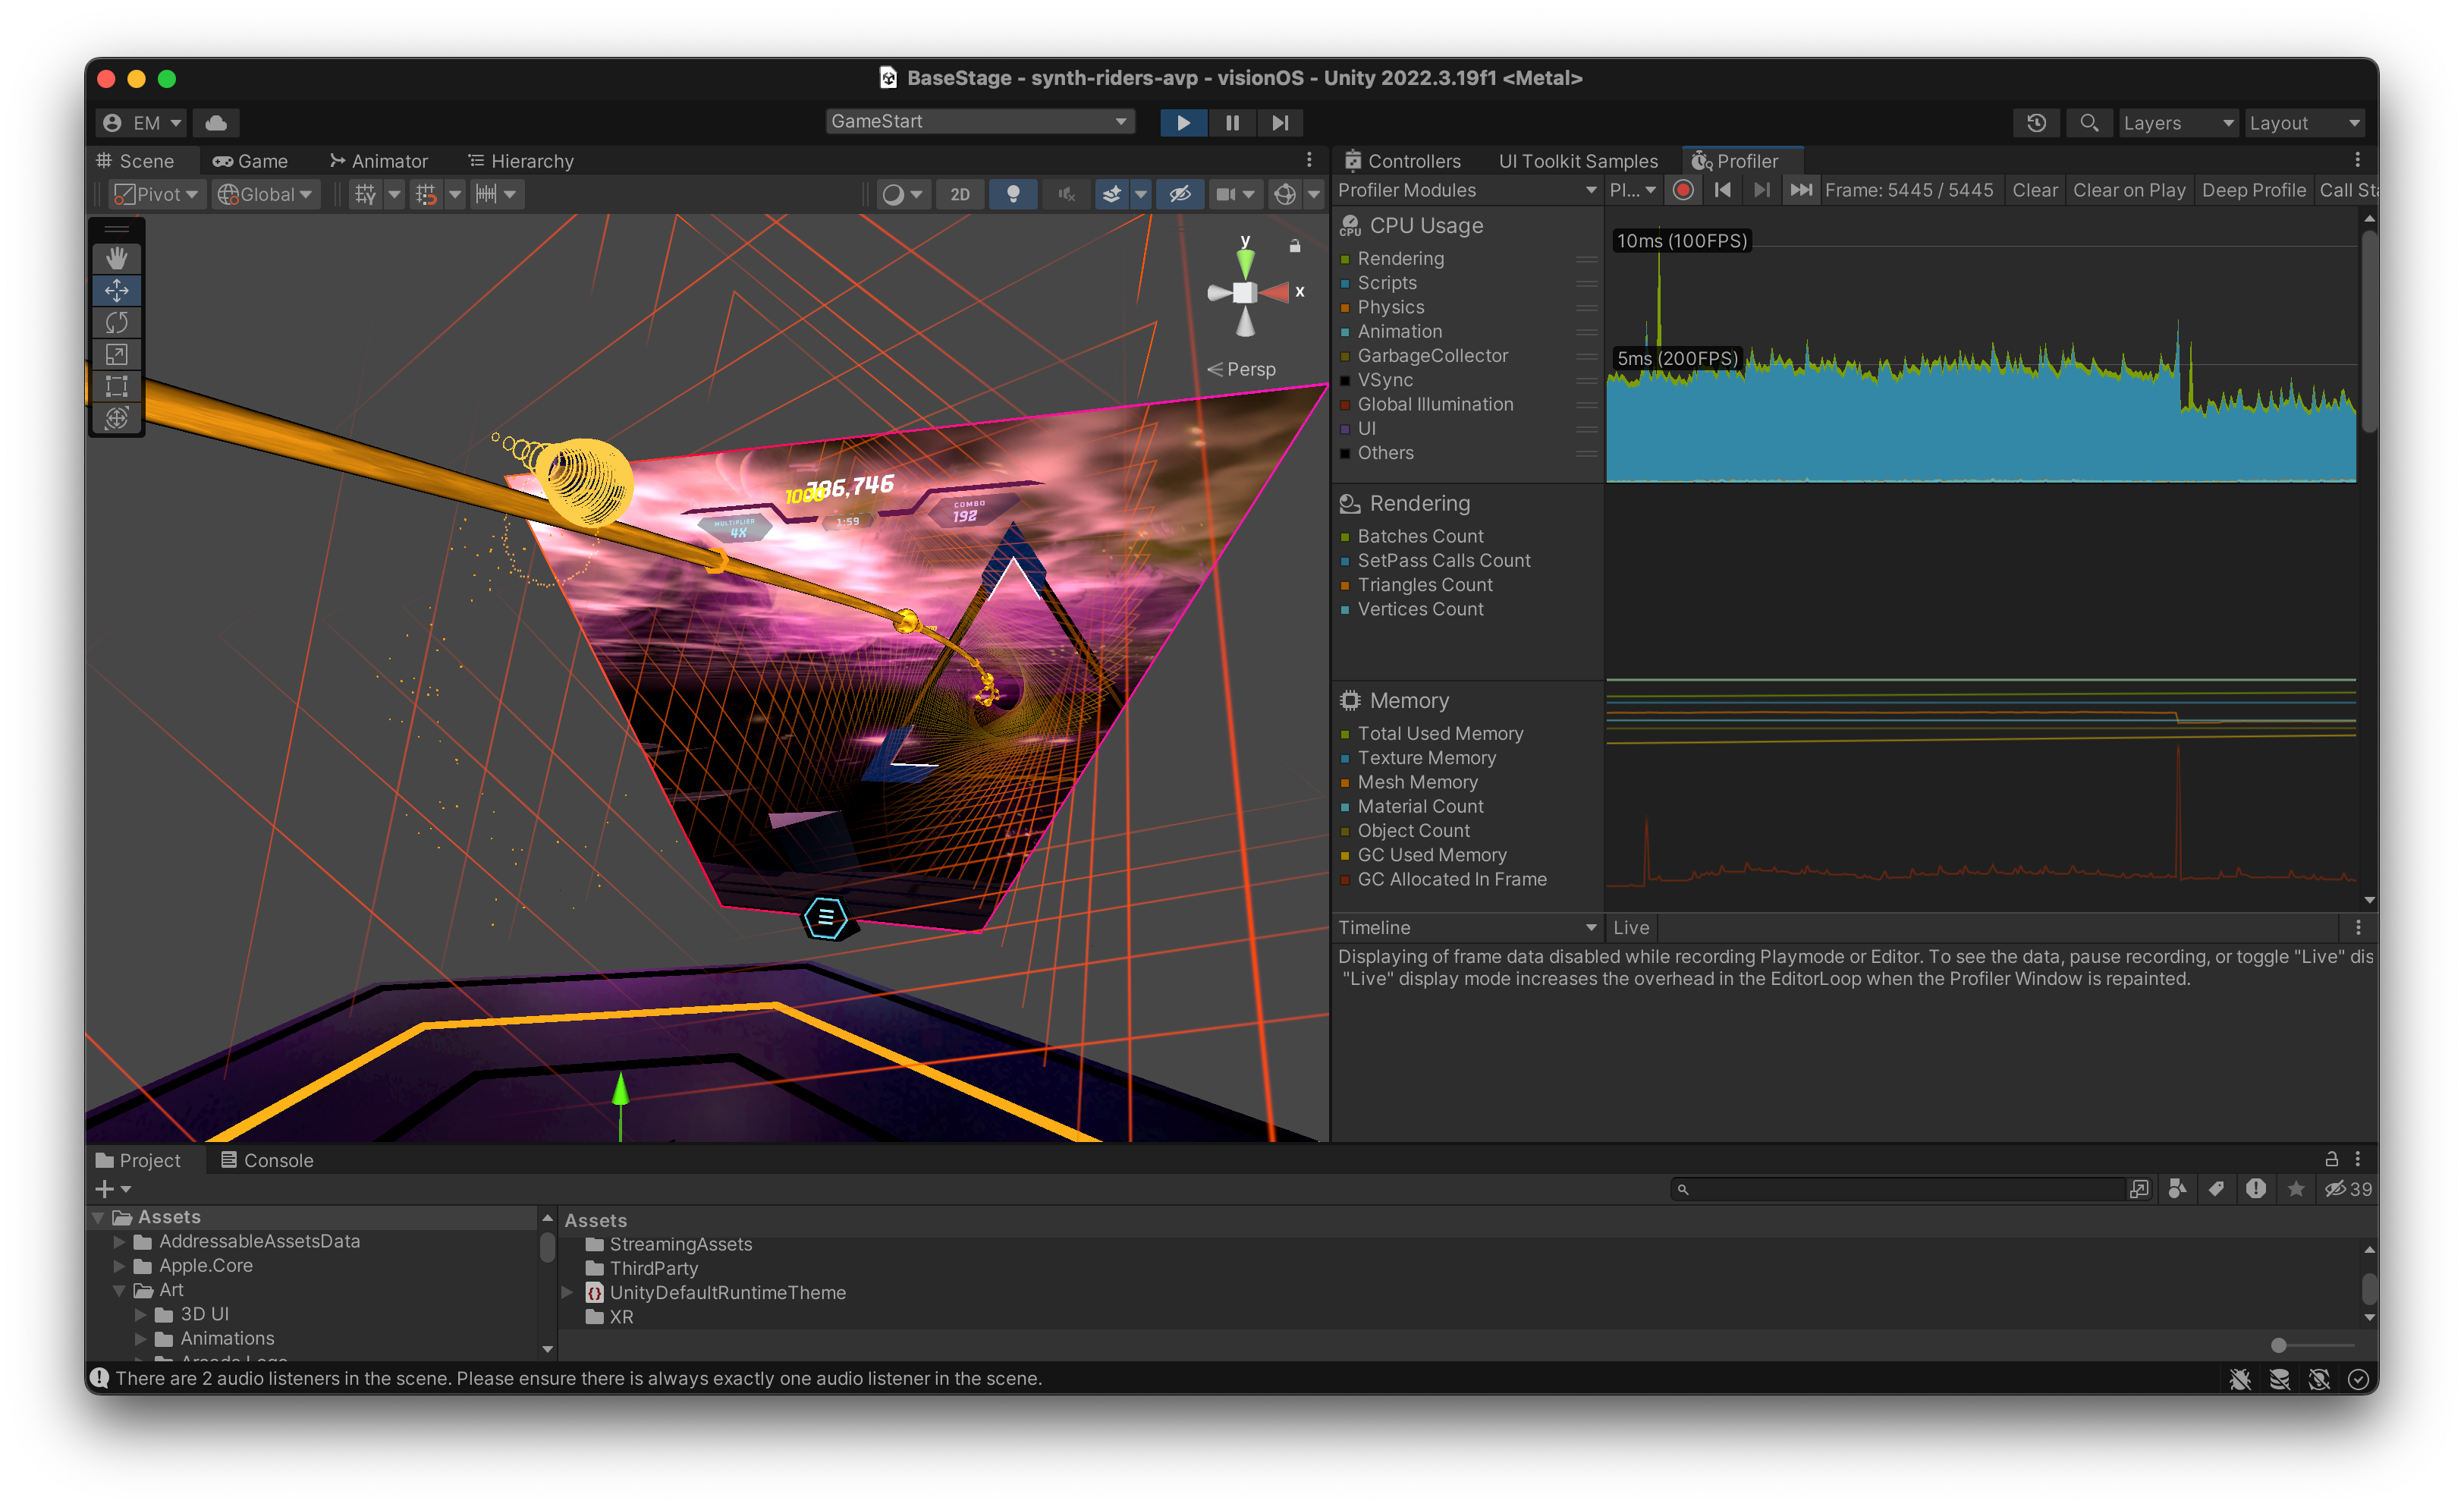Select the Scale tool
The width and height of the screenshot is (2464, 1507).
tap(117, 354)
